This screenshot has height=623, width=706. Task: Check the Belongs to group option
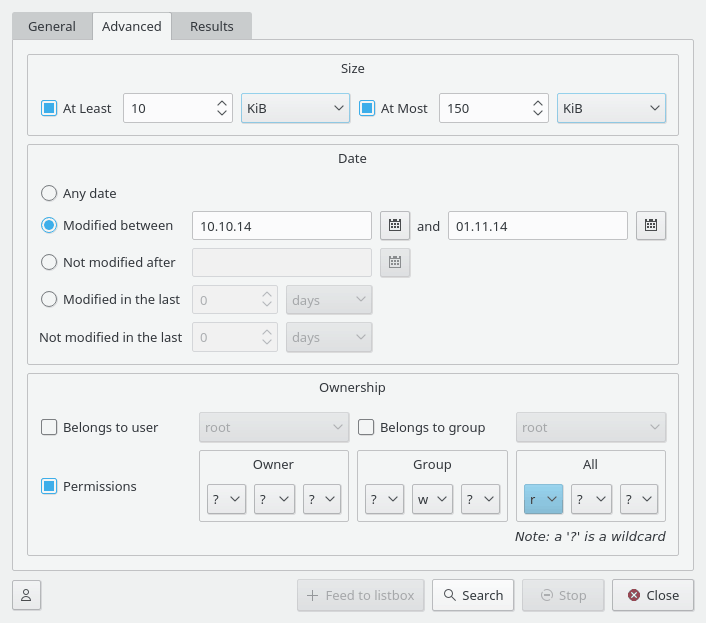367,427
